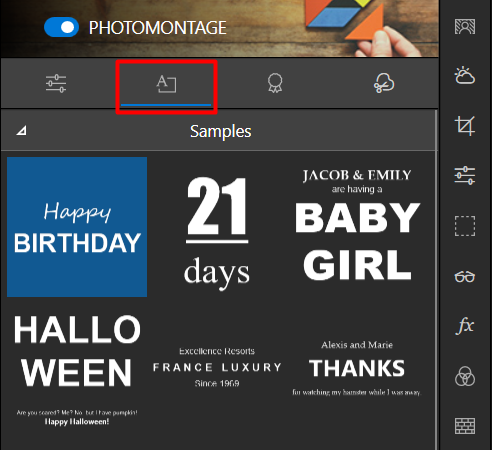This screenshot has height=450, width=492.
Task: Open the fx effects panel
Action: click(x=465, y=326)
